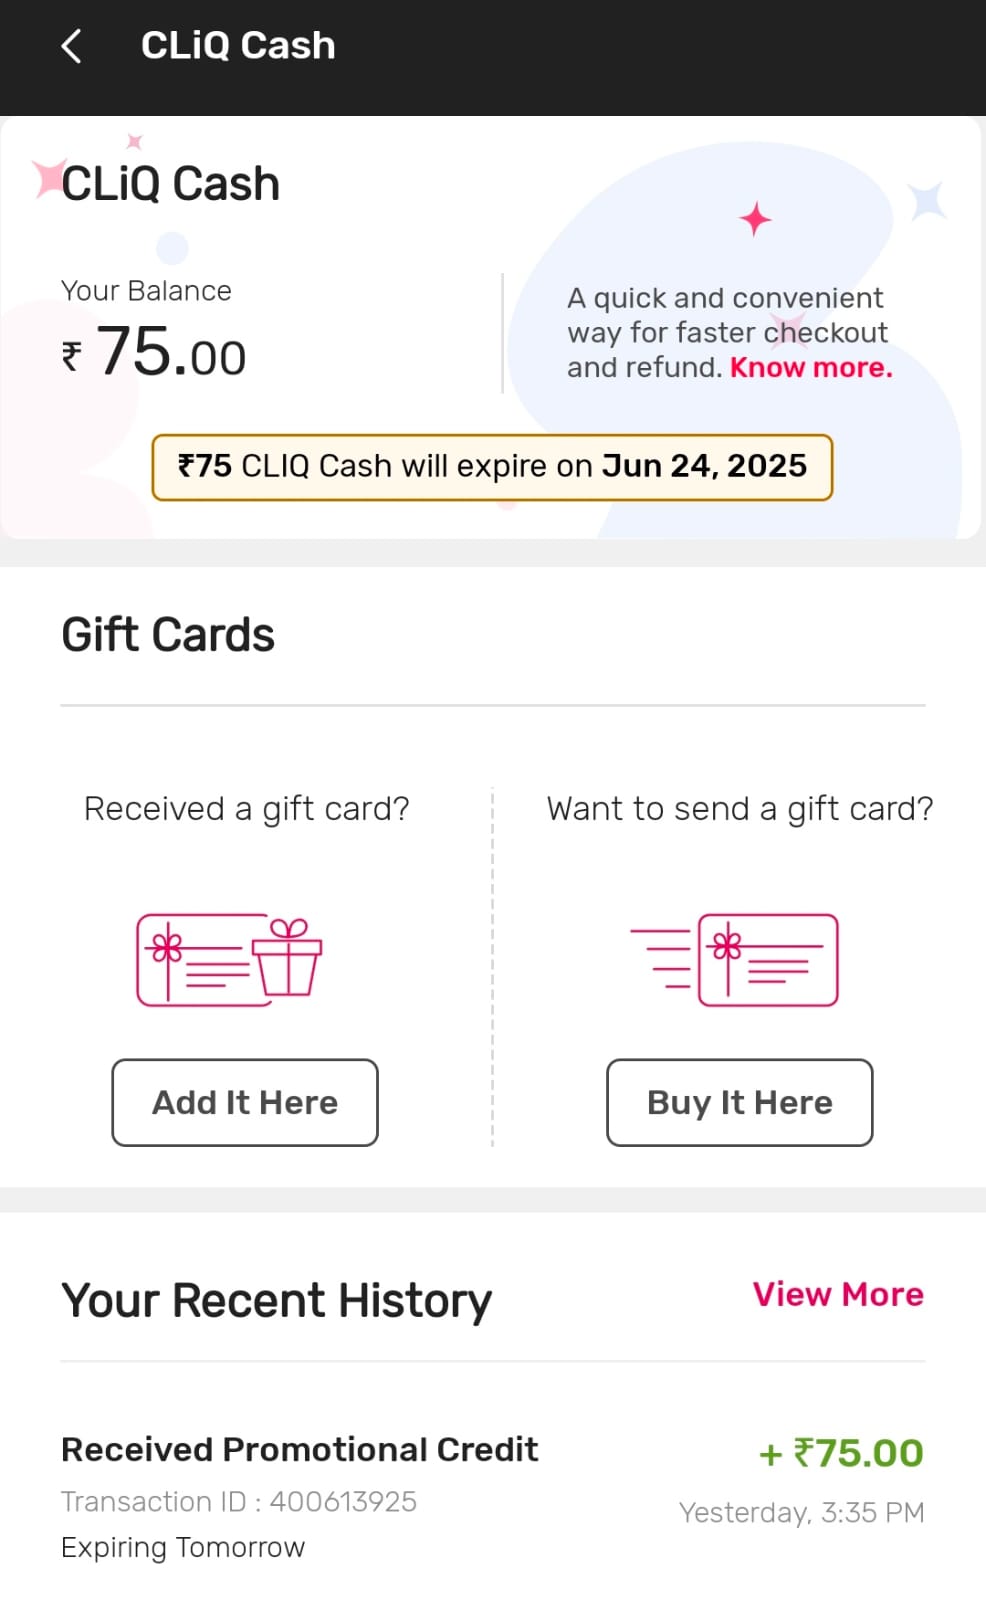Click the received gift card box icon
The height and width of the screenshot is (1600, 986).
pyautogui.click(x=229, y=959)
